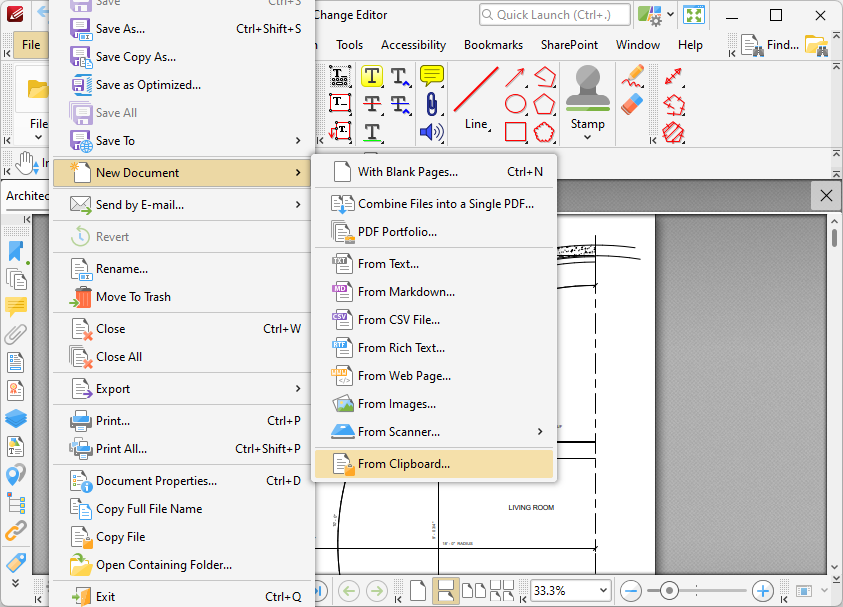Expand the Save To submenu
843x607 pixels.
180,143
